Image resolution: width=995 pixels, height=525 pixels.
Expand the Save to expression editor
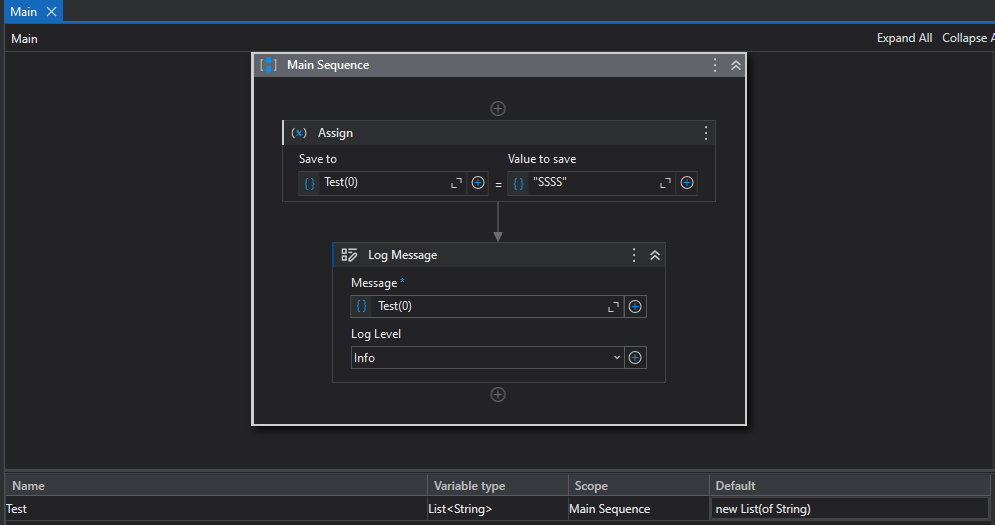pyautogui.click(x=456, y=183)
